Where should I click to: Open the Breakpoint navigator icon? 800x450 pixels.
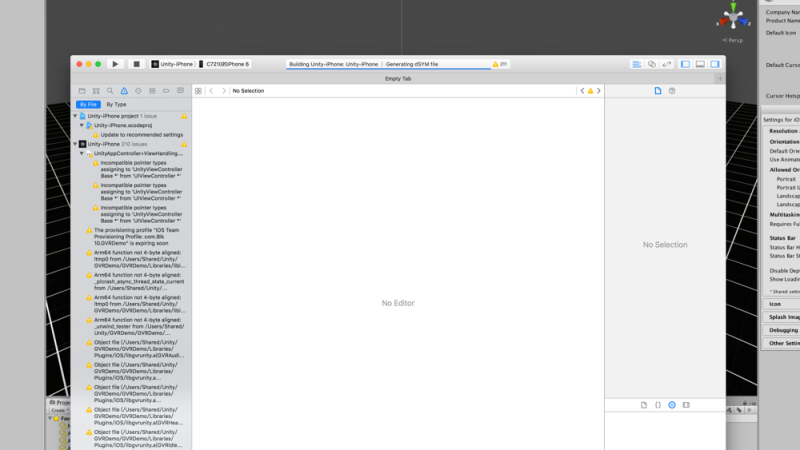[166, 91]
